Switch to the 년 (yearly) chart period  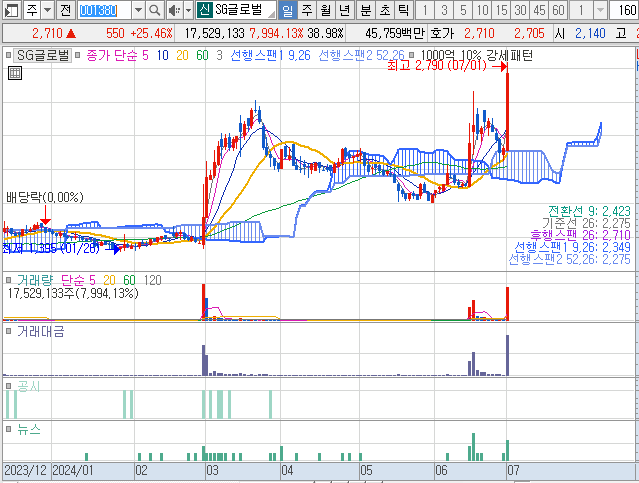pos(344,10)
